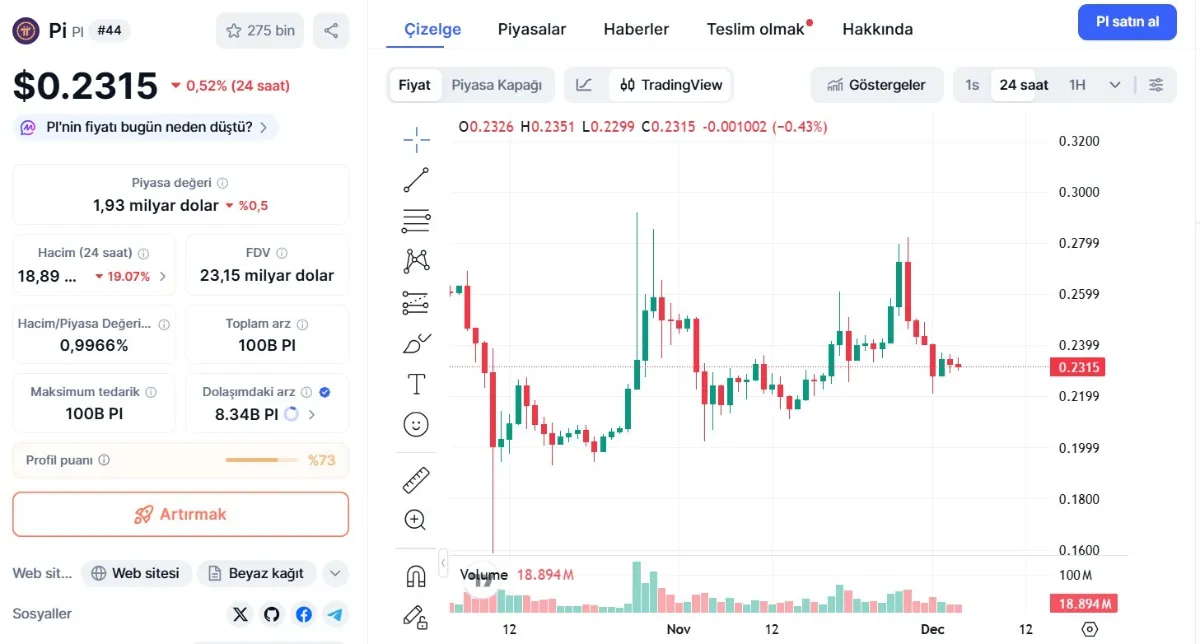Select the text tool in chart toolbar
This screenshot has width=1200, height=644.
coord(416,384)
